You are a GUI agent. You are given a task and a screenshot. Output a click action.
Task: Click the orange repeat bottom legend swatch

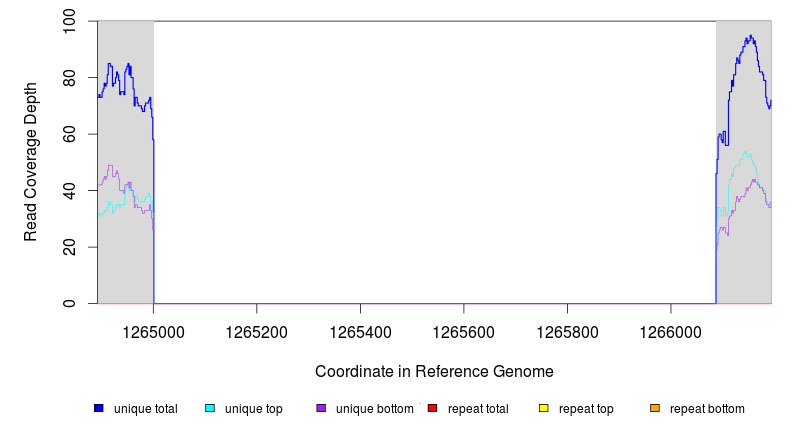(x=655, y=409)
